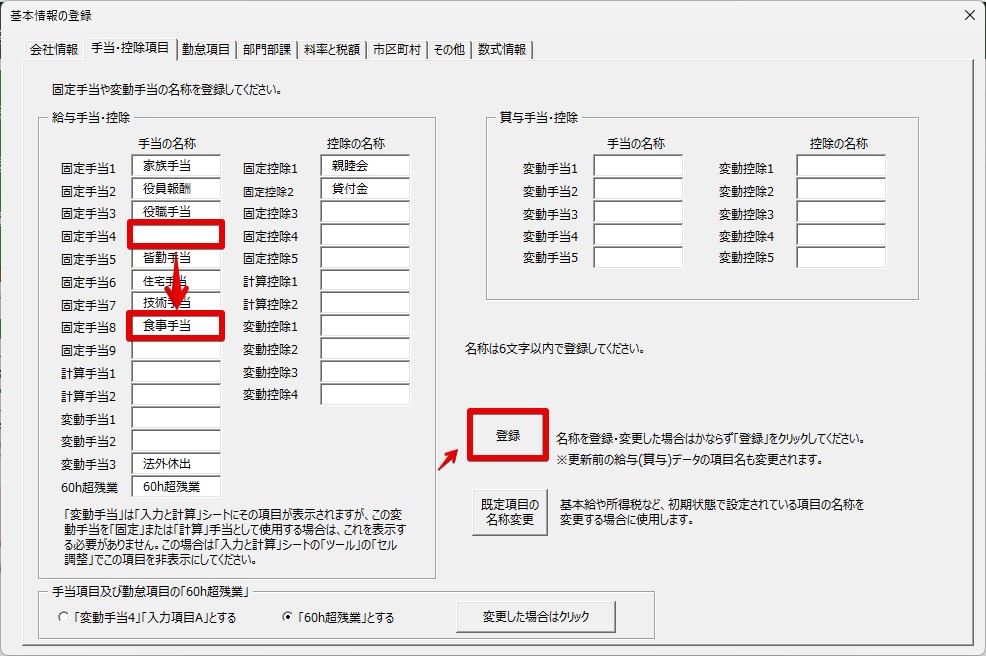Close the 基本情報の登録 dialog
This screenshot has width=986, height=656.
[968, 15]
